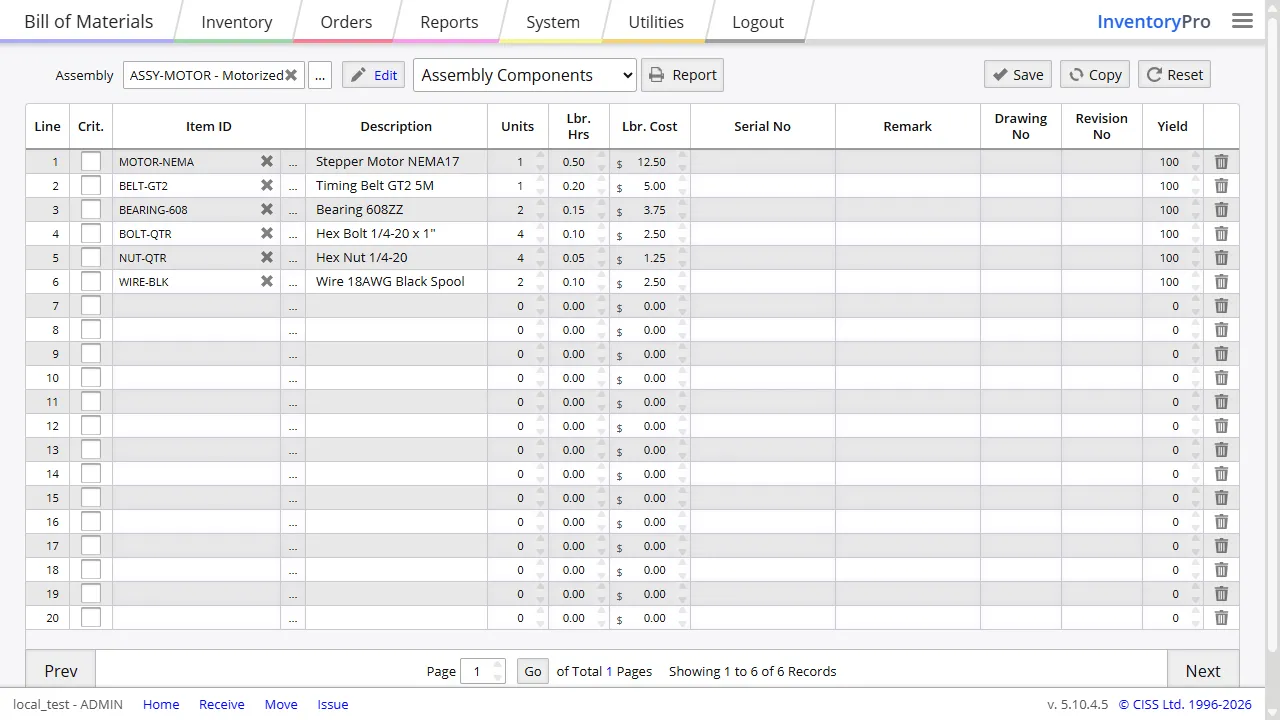Delete line 6 Wire 18AWG row

1221,282
